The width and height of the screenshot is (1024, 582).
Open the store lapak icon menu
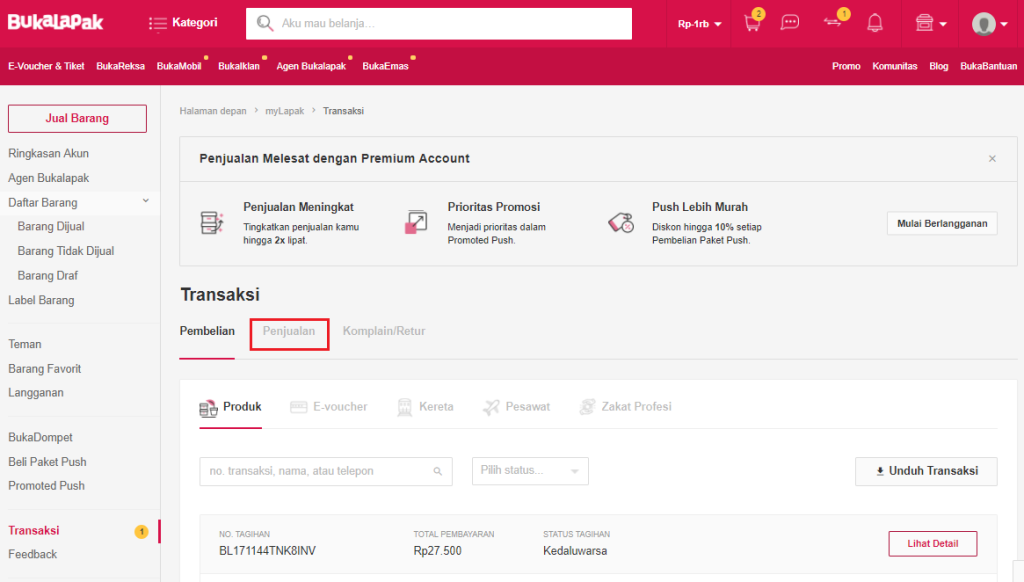coord(931,24)
